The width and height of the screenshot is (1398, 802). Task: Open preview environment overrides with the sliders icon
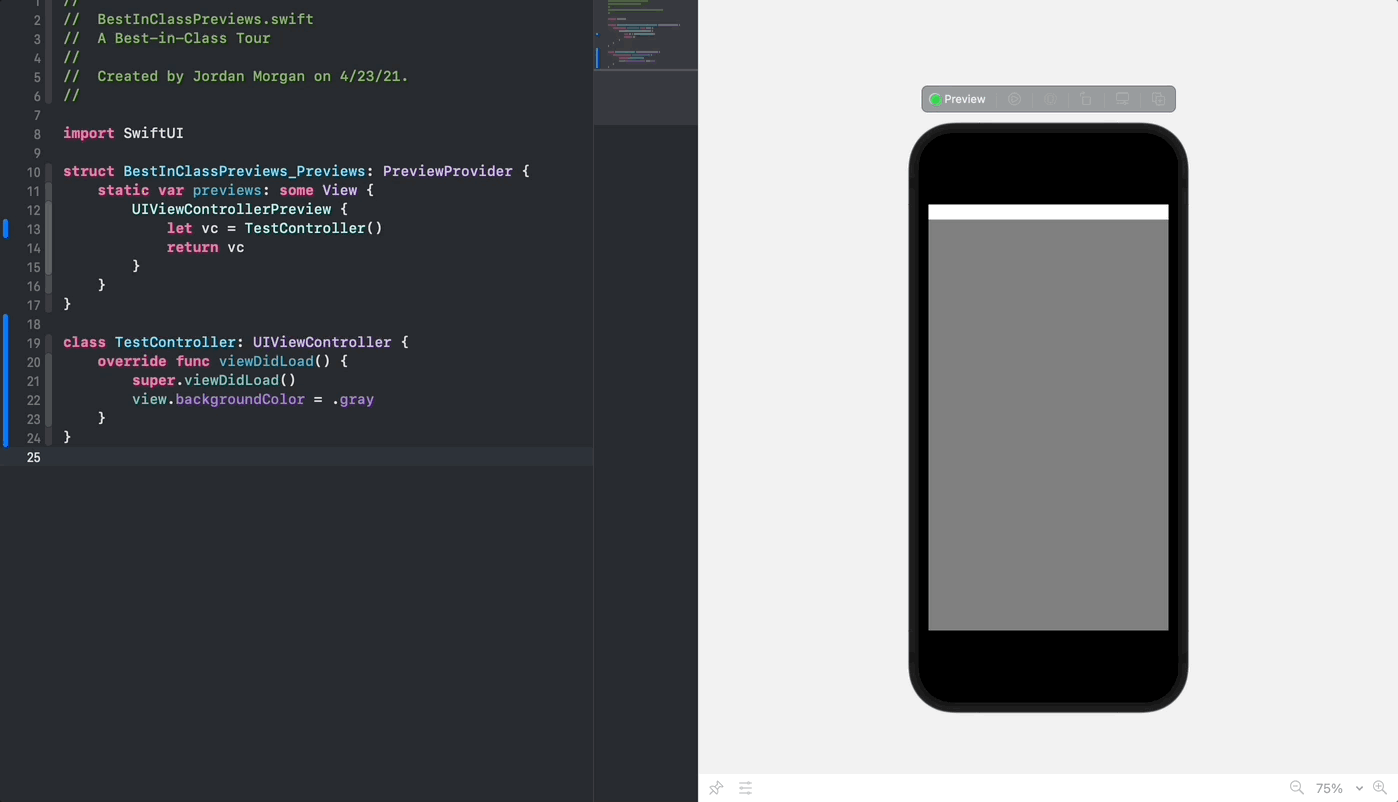745,789
